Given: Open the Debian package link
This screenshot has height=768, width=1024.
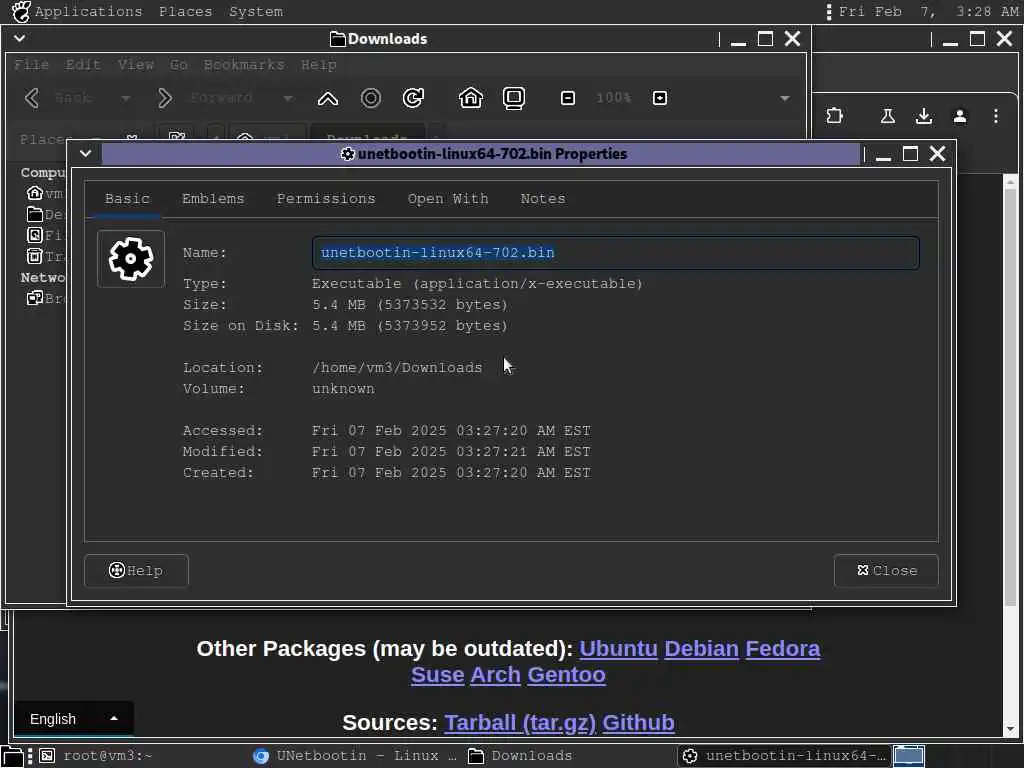Looking at the screenshot, I should [701, 648].
